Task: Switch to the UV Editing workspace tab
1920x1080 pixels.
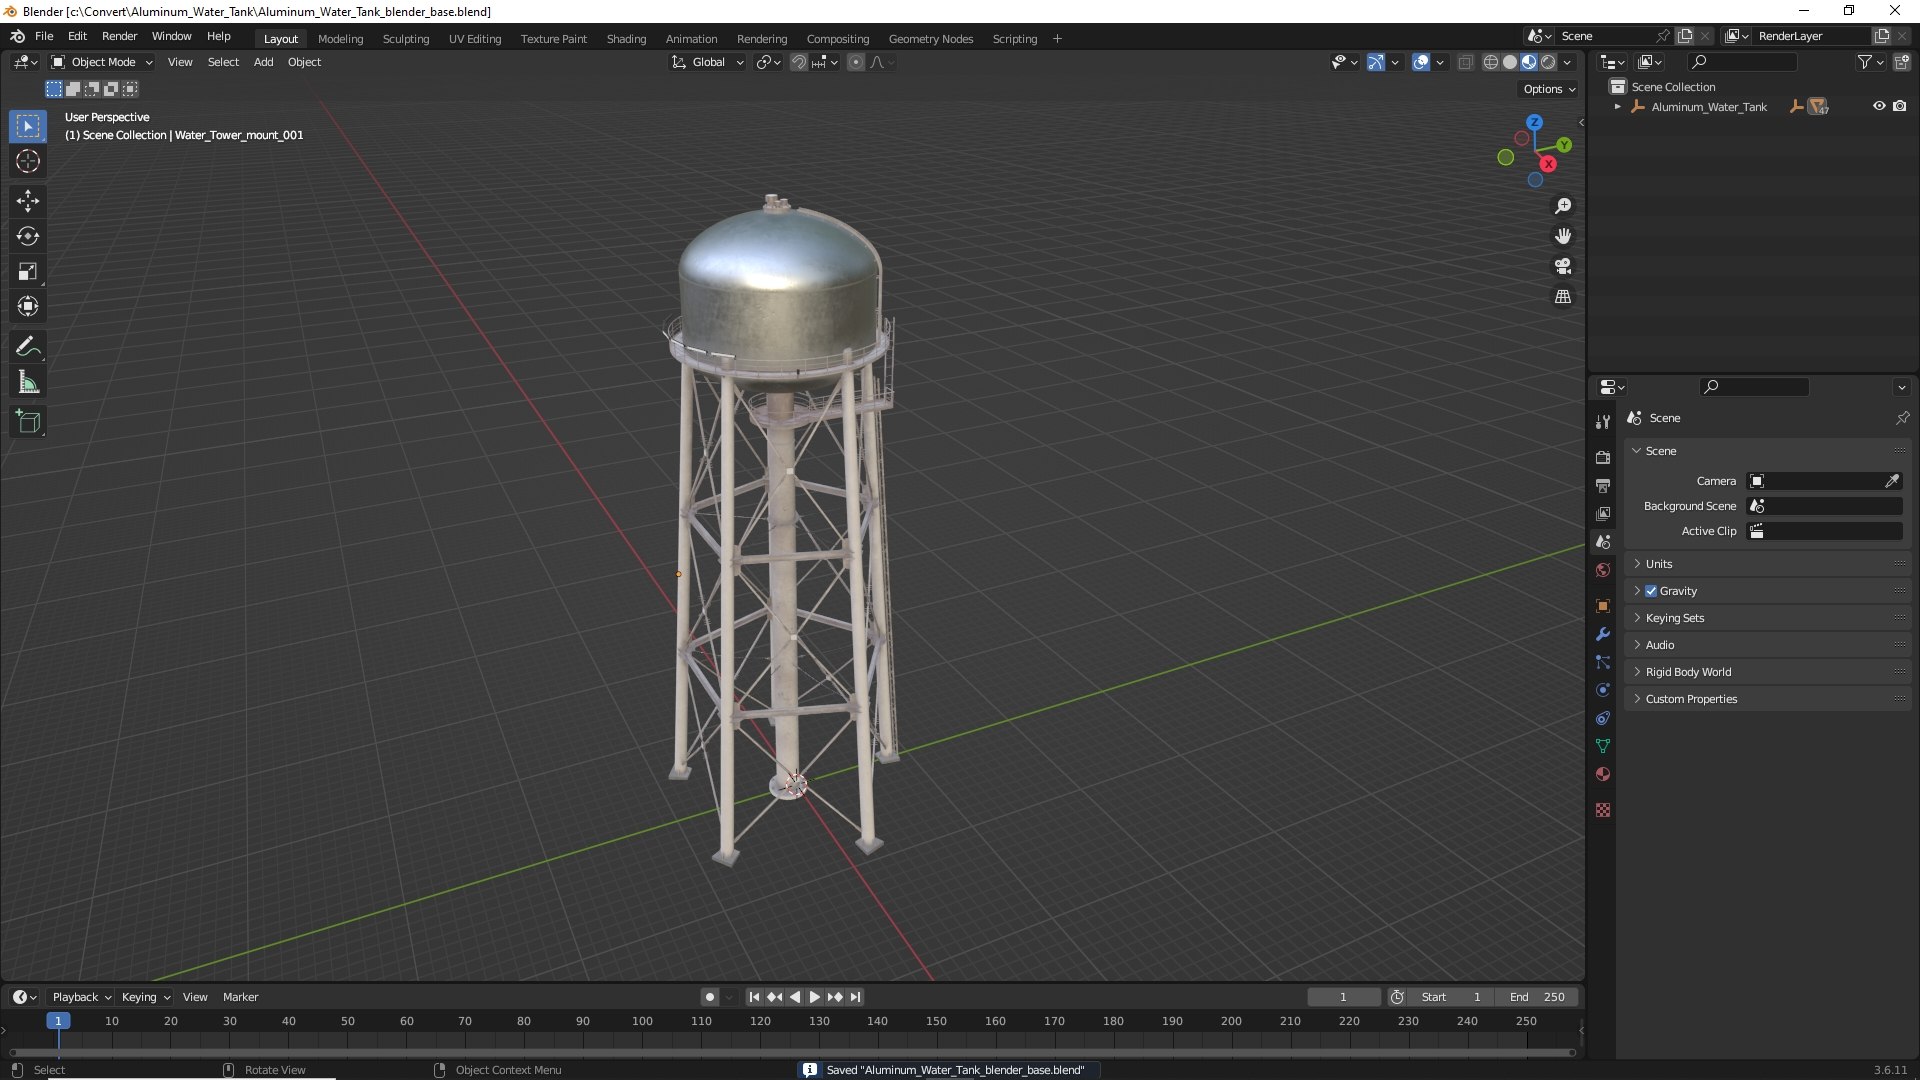Action: [475, 39]
